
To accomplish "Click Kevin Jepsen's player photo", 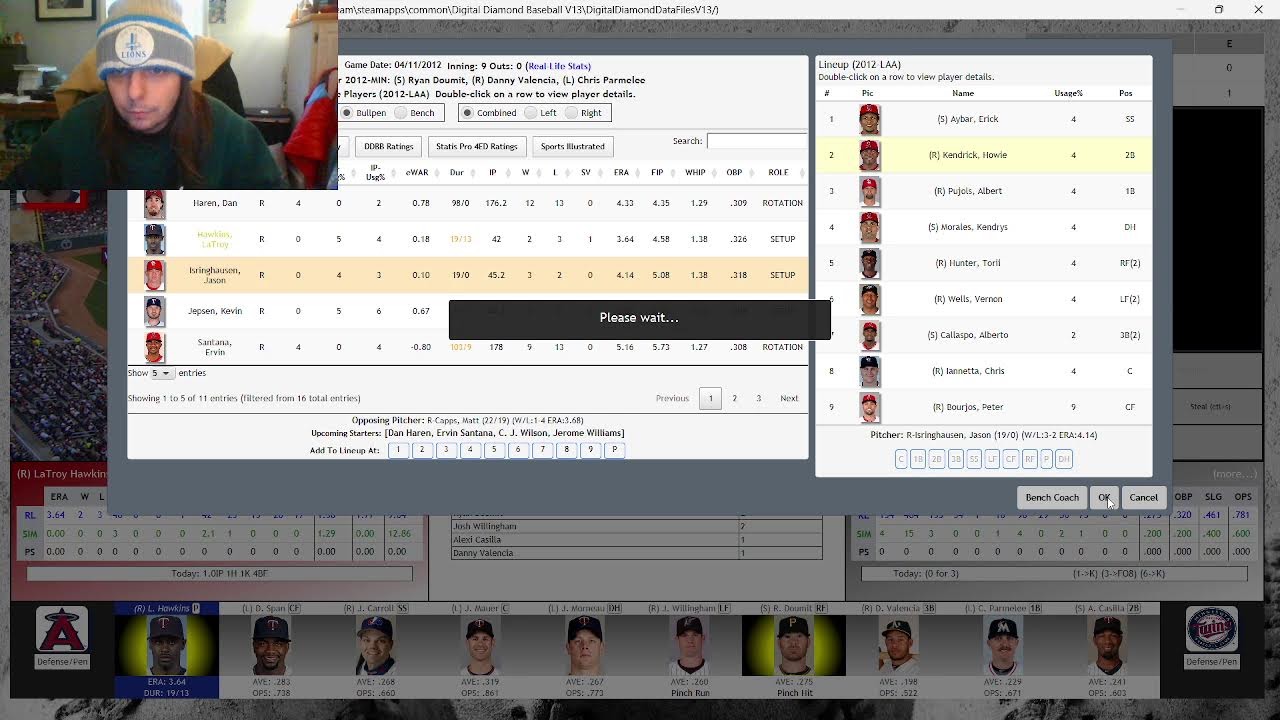I will tap(154, 311).
